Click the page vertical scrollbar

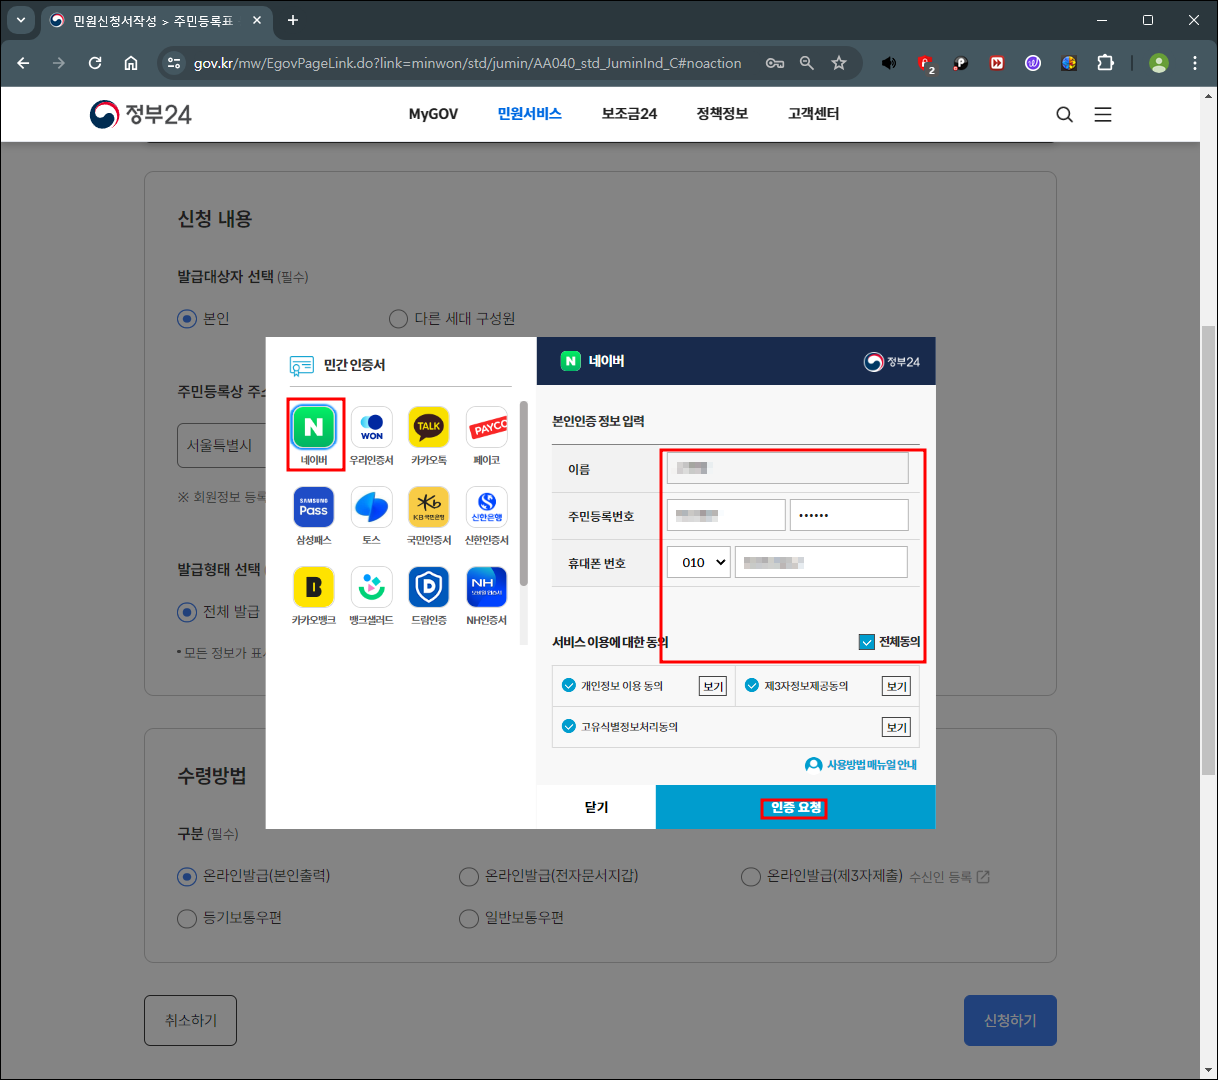tap(1208, 550)
